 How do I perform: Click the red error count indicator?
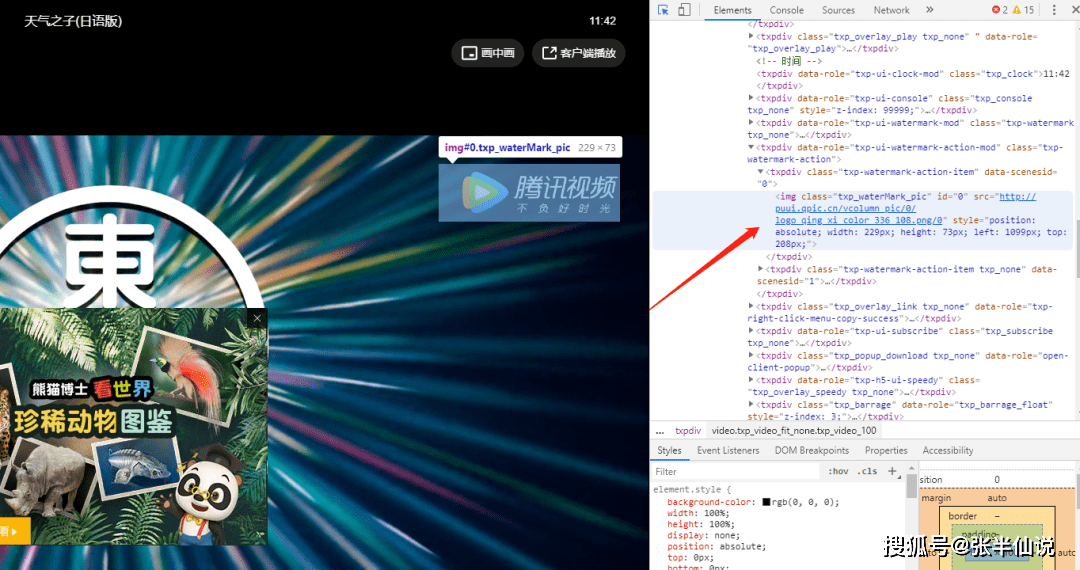coord(999,10)
